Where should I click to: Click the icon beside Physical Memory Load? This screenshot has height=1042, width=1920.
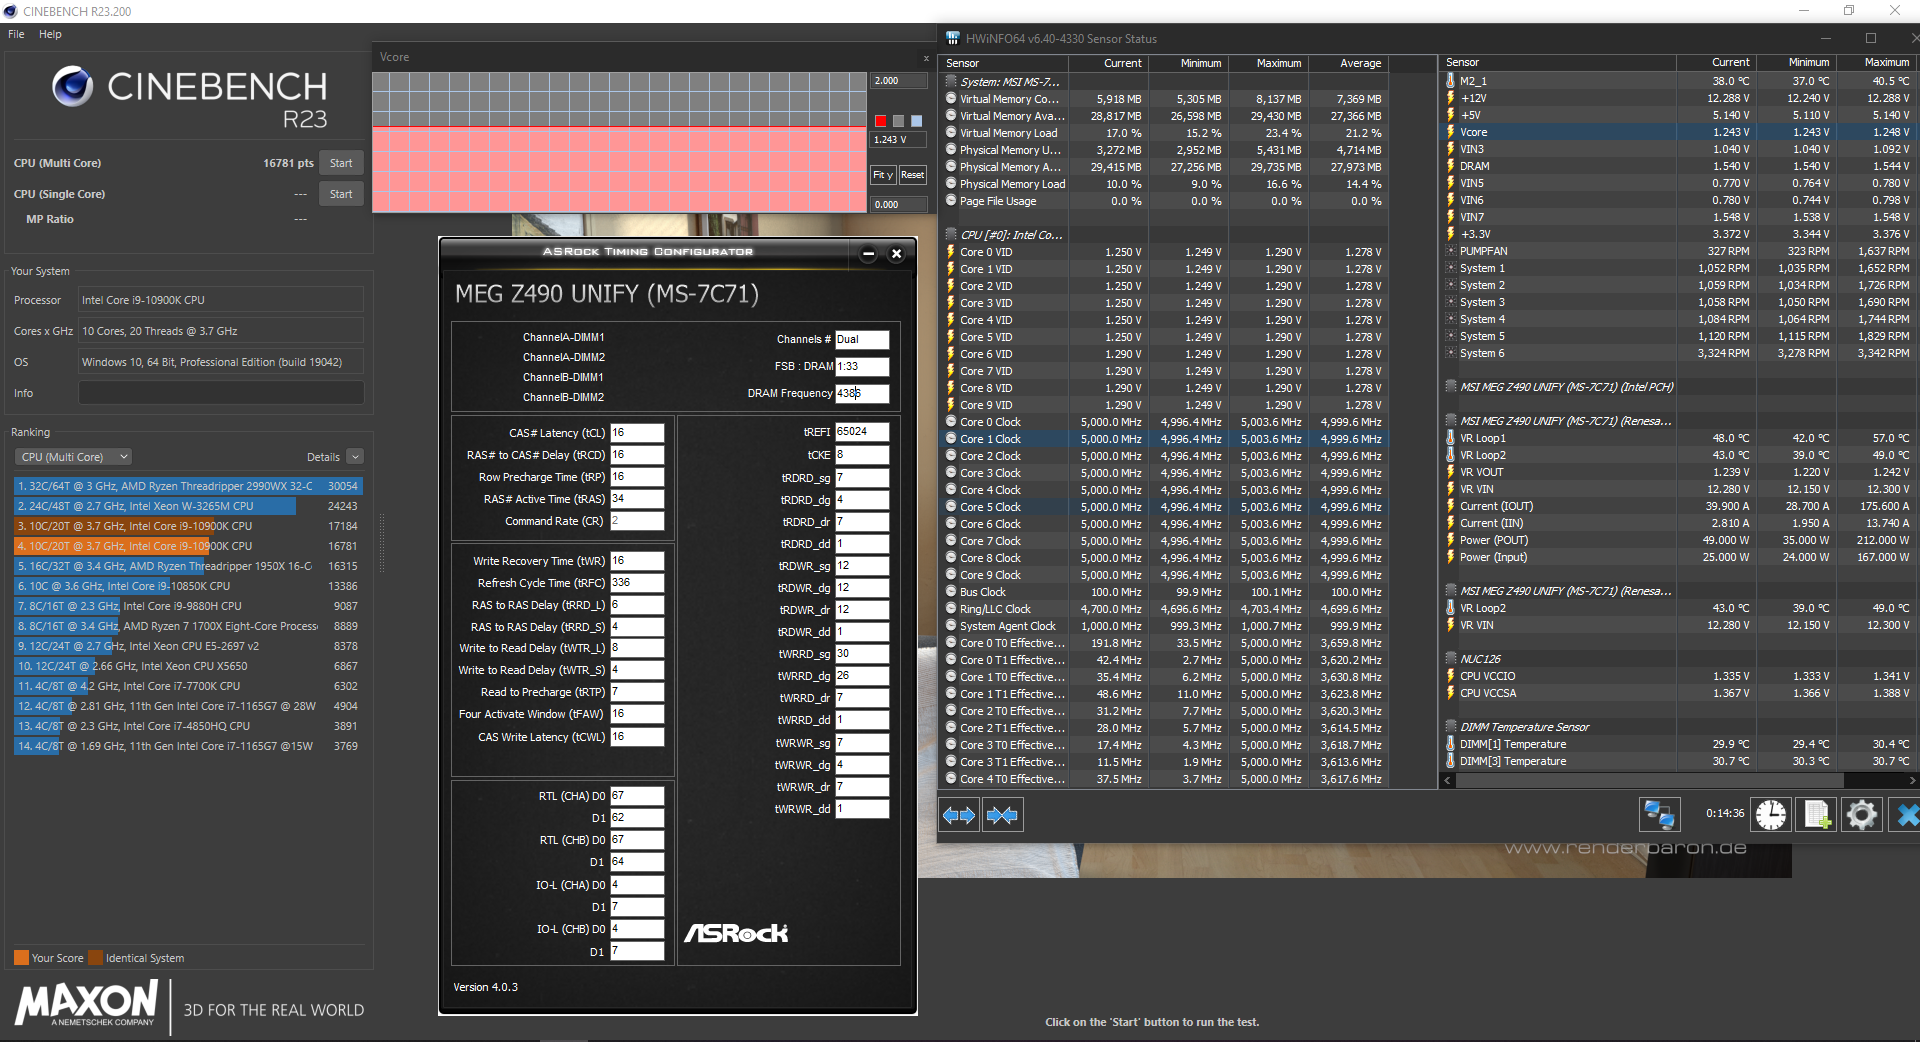(x=951, y=184)
